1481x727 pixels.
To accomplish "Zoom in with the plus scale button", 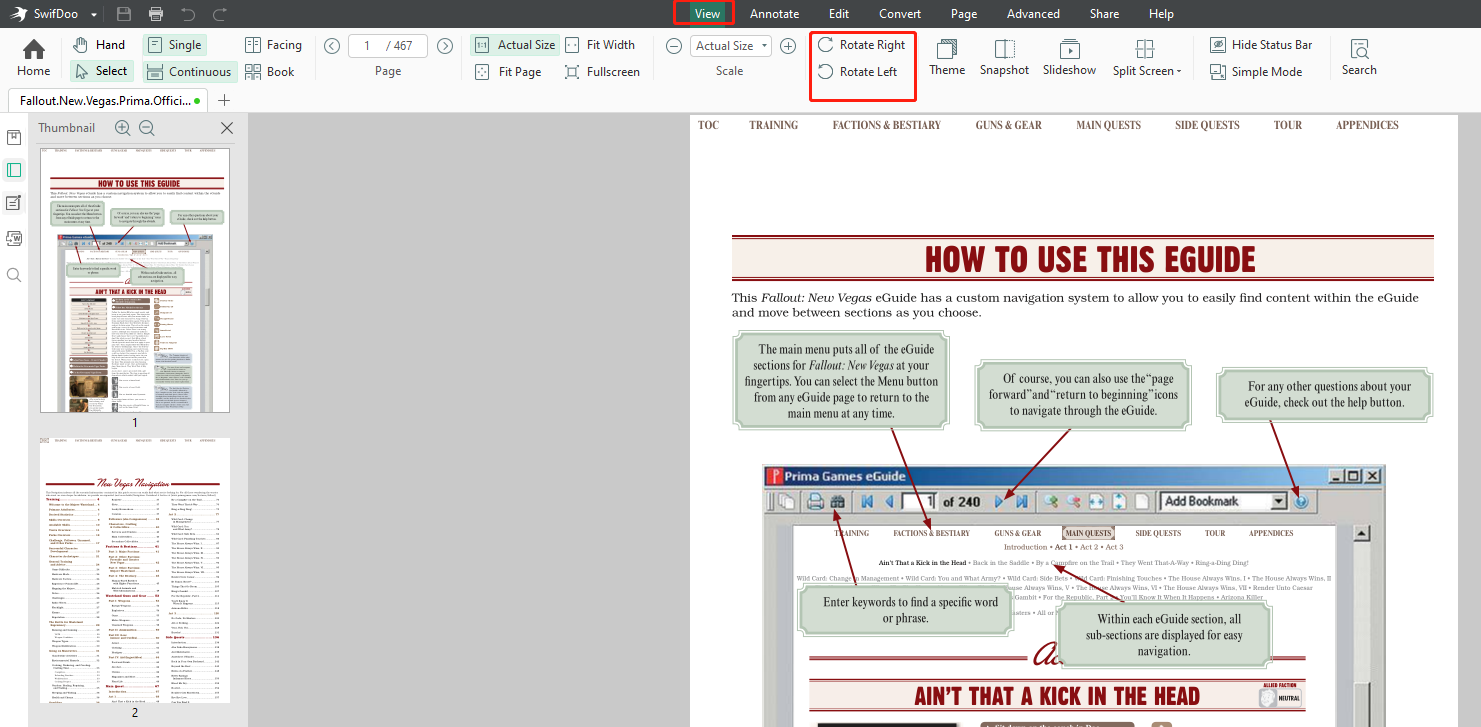I will coord(788,46).
